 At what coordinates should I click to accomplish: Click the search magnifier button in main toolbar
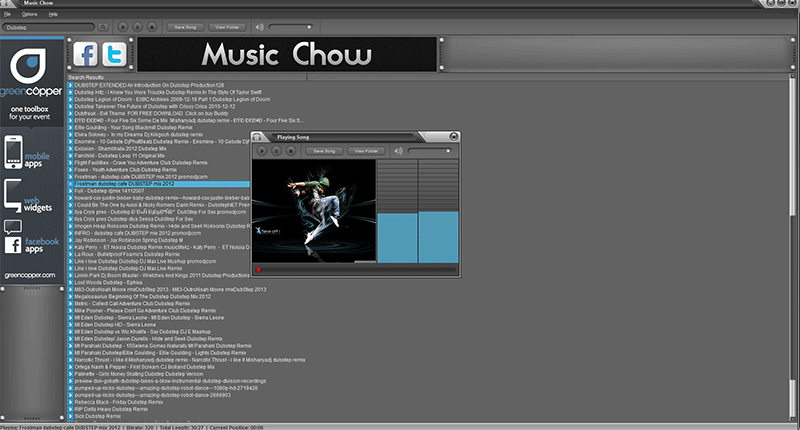tap(103, 27)
